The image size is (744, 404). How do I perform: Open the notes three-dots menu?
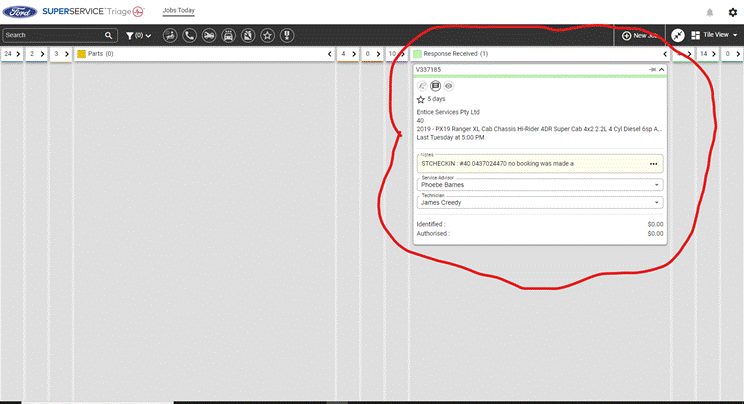click(x=653, y=164)
